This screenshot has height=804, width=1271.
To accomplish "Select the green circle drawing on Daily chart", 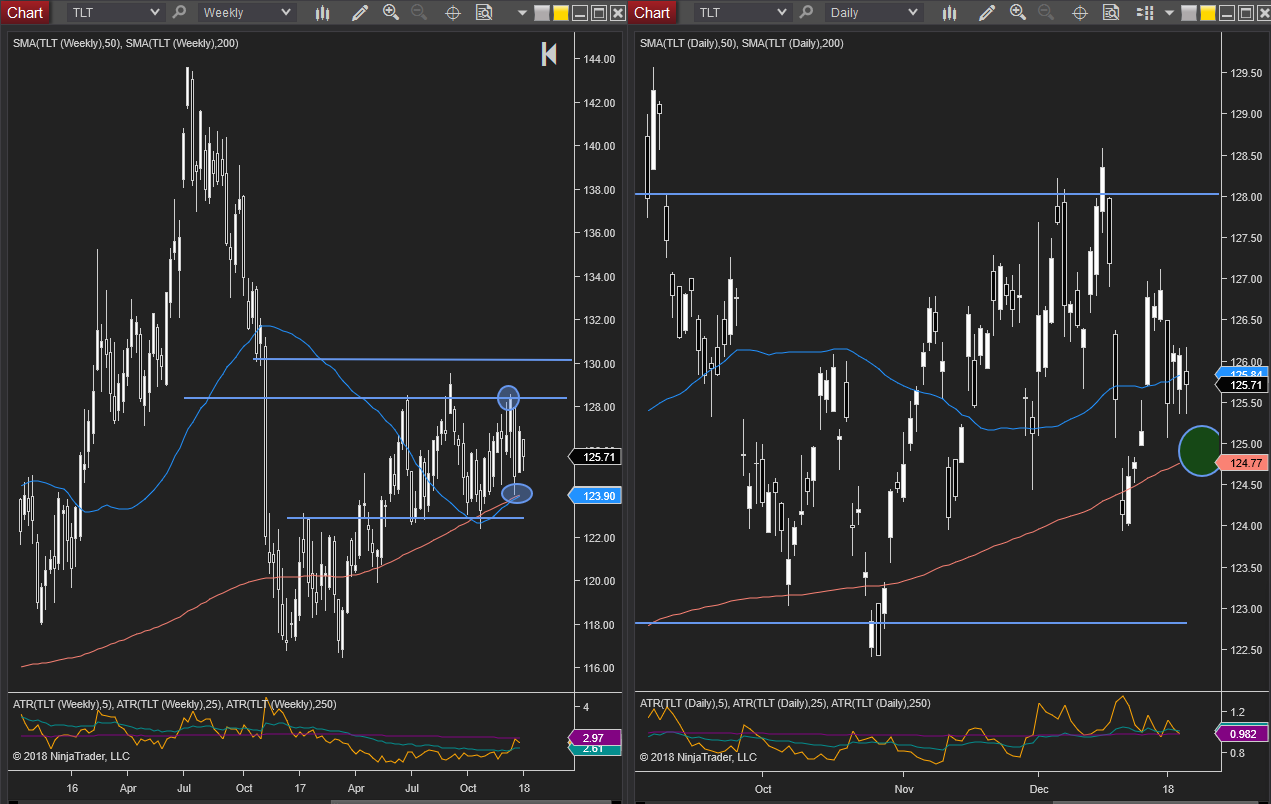I will [1200, 451].
